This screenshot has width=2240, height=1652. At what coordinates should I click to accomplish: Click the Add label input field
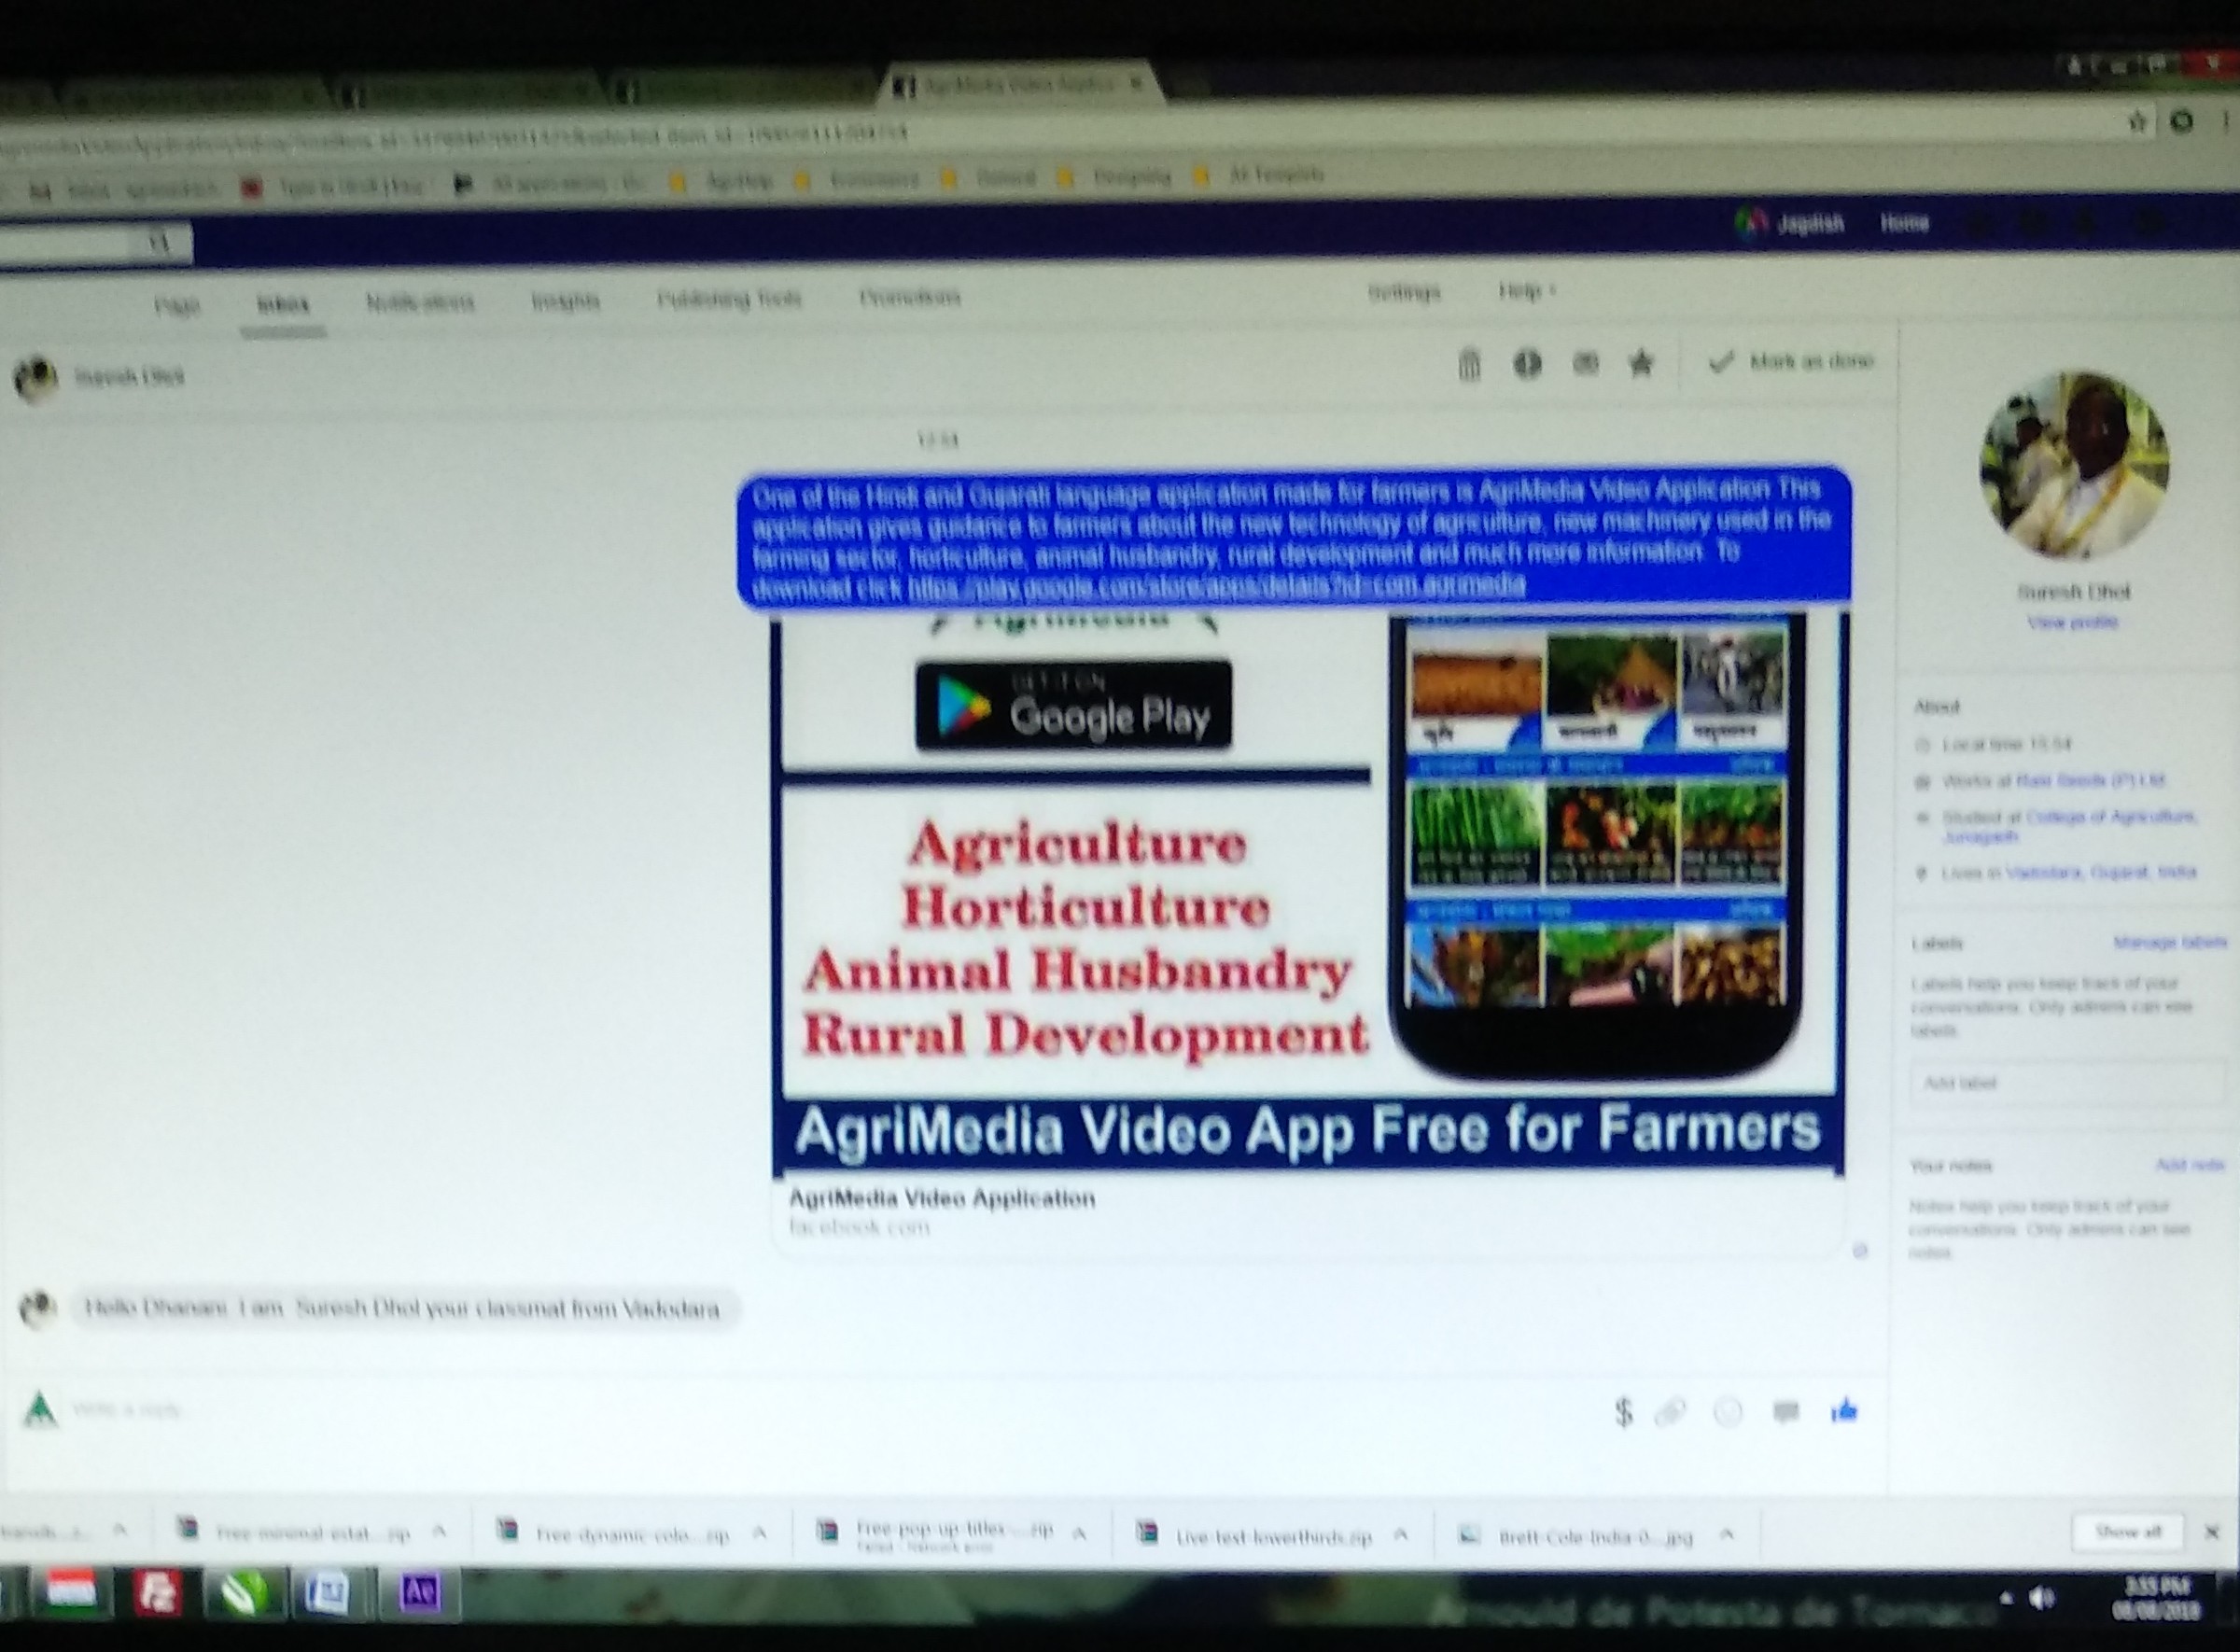2068,1083
